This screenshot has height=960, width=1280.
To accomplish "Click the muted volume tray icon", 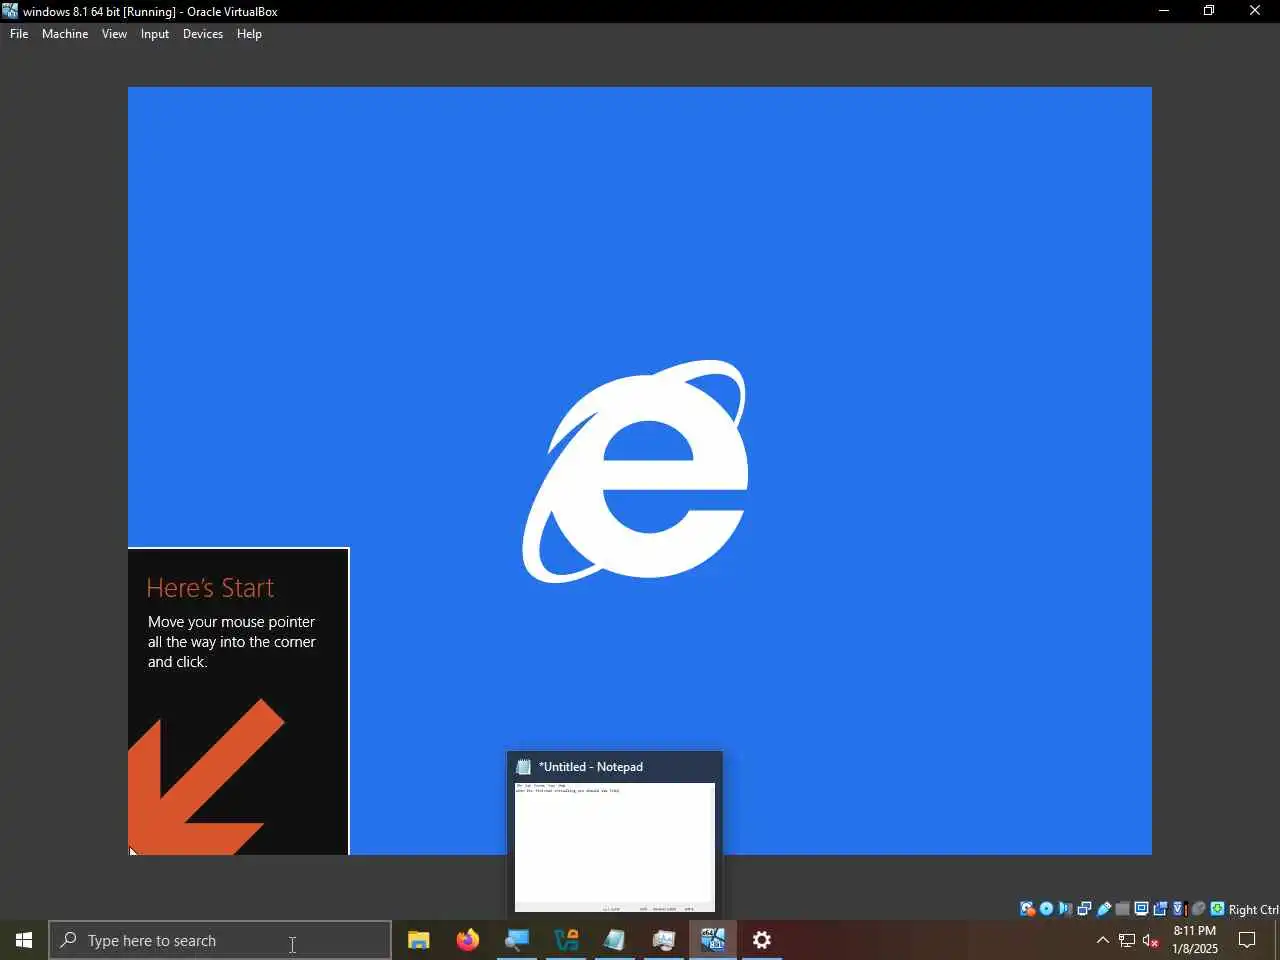I will (1151, 940).
